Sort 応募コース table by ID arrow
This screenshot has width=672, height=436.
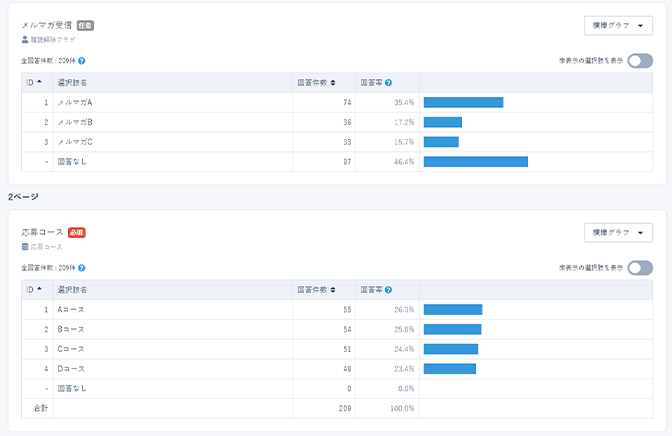coord(39,290)
